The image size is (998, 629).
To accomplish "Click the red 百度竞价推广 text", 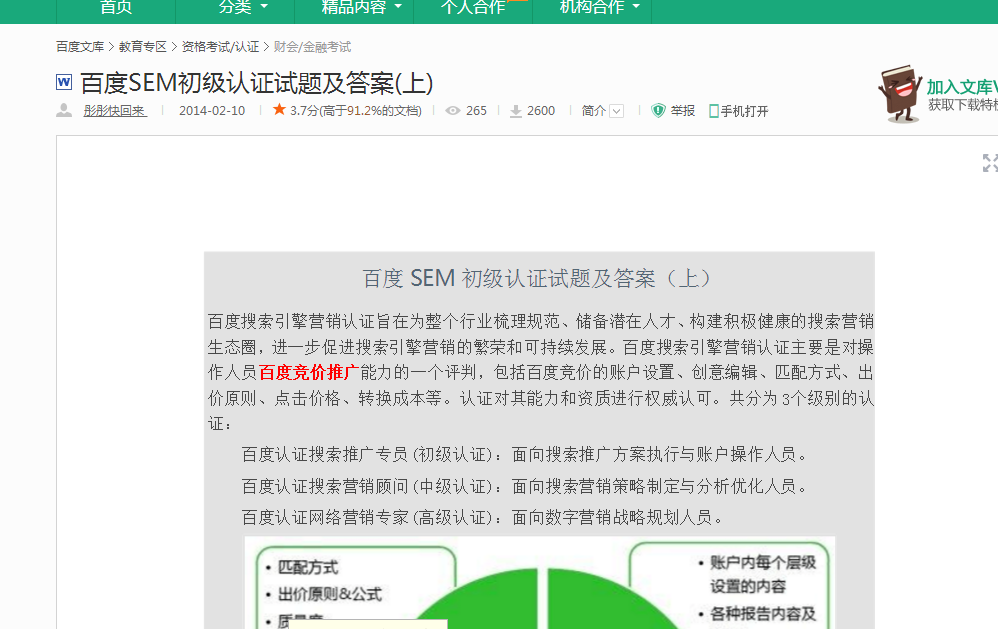I will [x=309, y=372].
